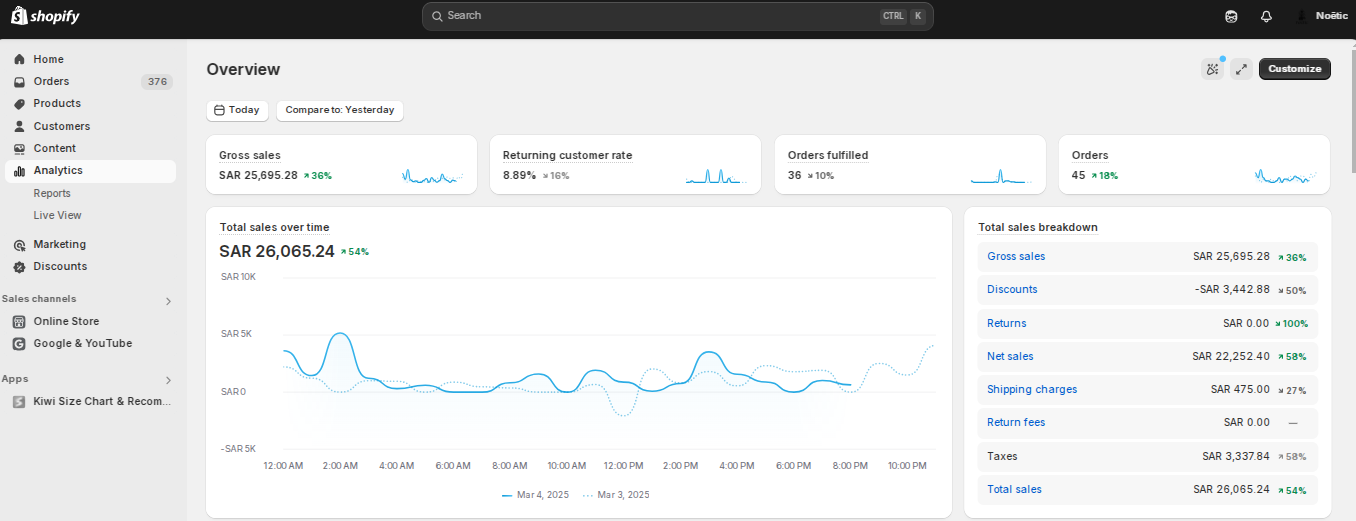1356x521 pixels.
Task: Click the Shopify logo in the top bar
Action: (45, 16)
